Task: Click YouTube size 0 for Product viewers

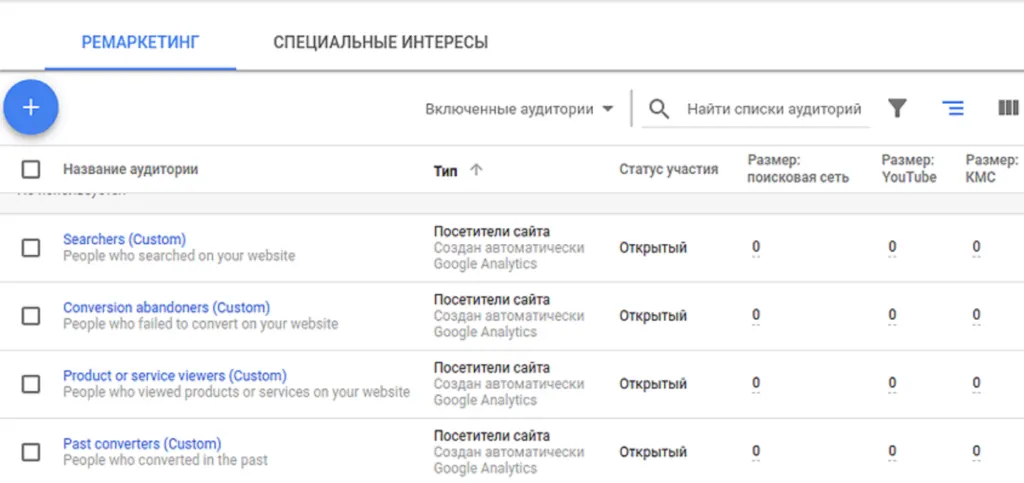Action: [x=892, y=383]
